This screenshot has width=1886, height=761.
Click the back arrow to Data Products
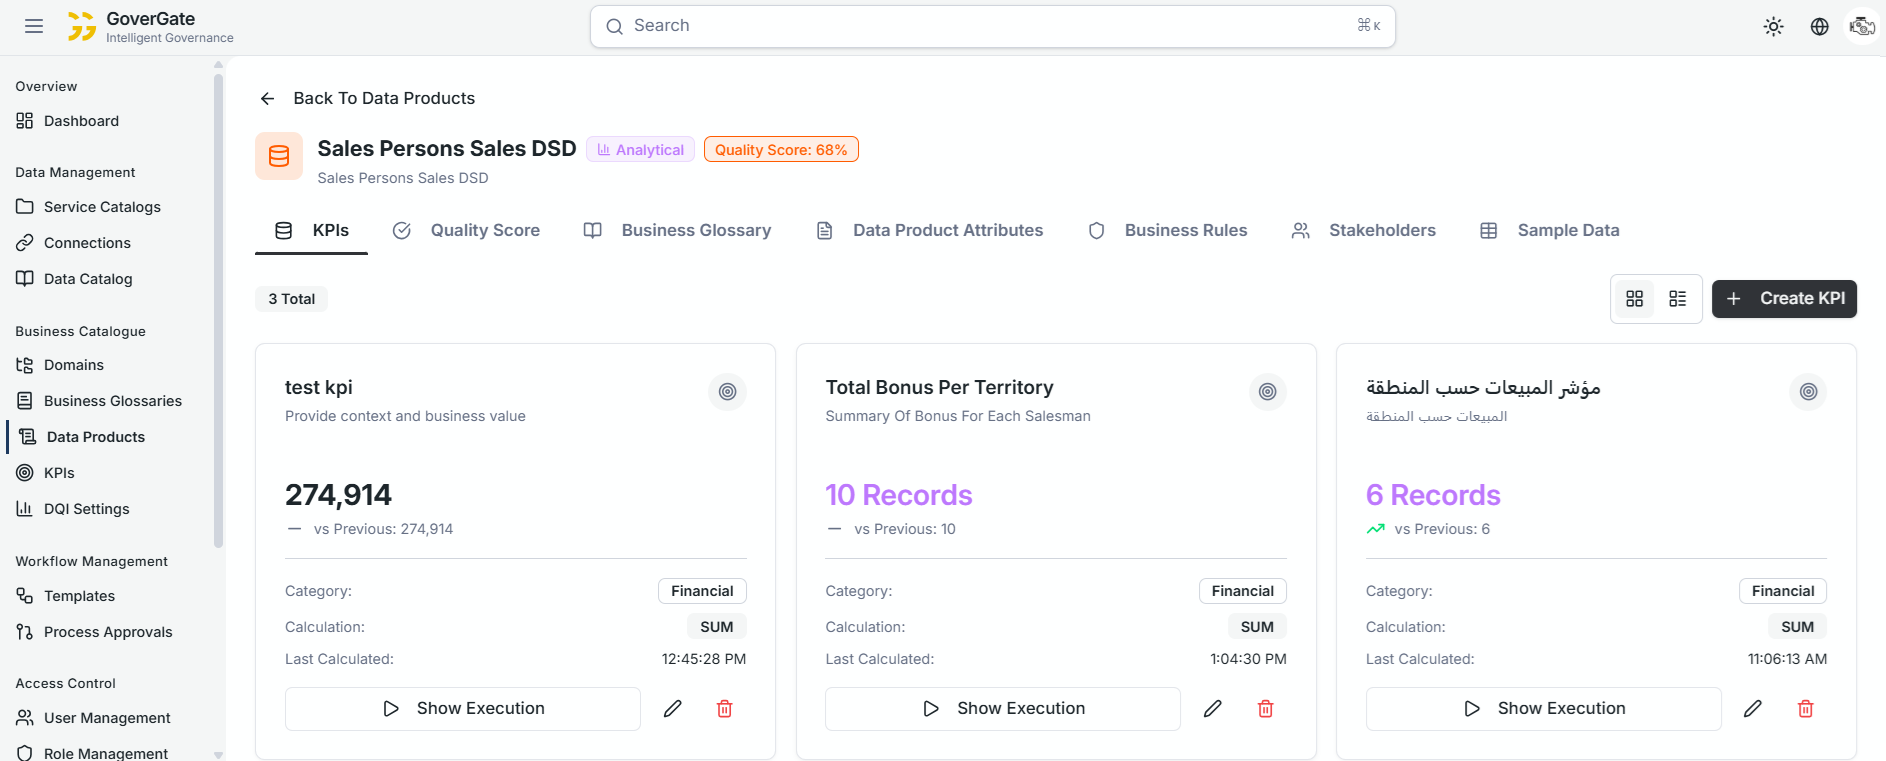pos(267,99)
